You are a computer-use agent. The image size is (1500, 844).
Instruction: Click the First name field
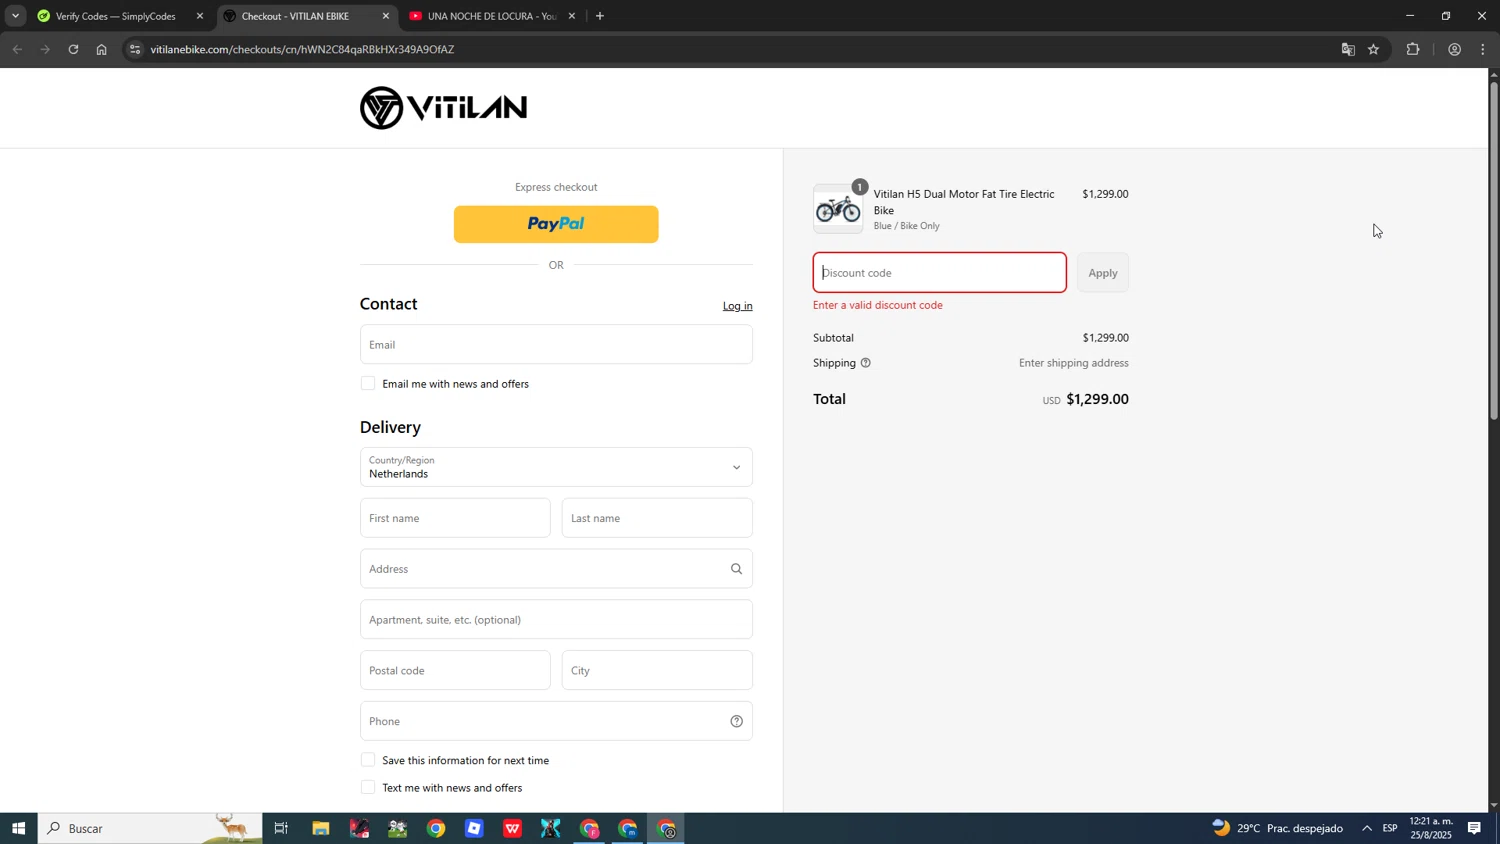point(455,518)
